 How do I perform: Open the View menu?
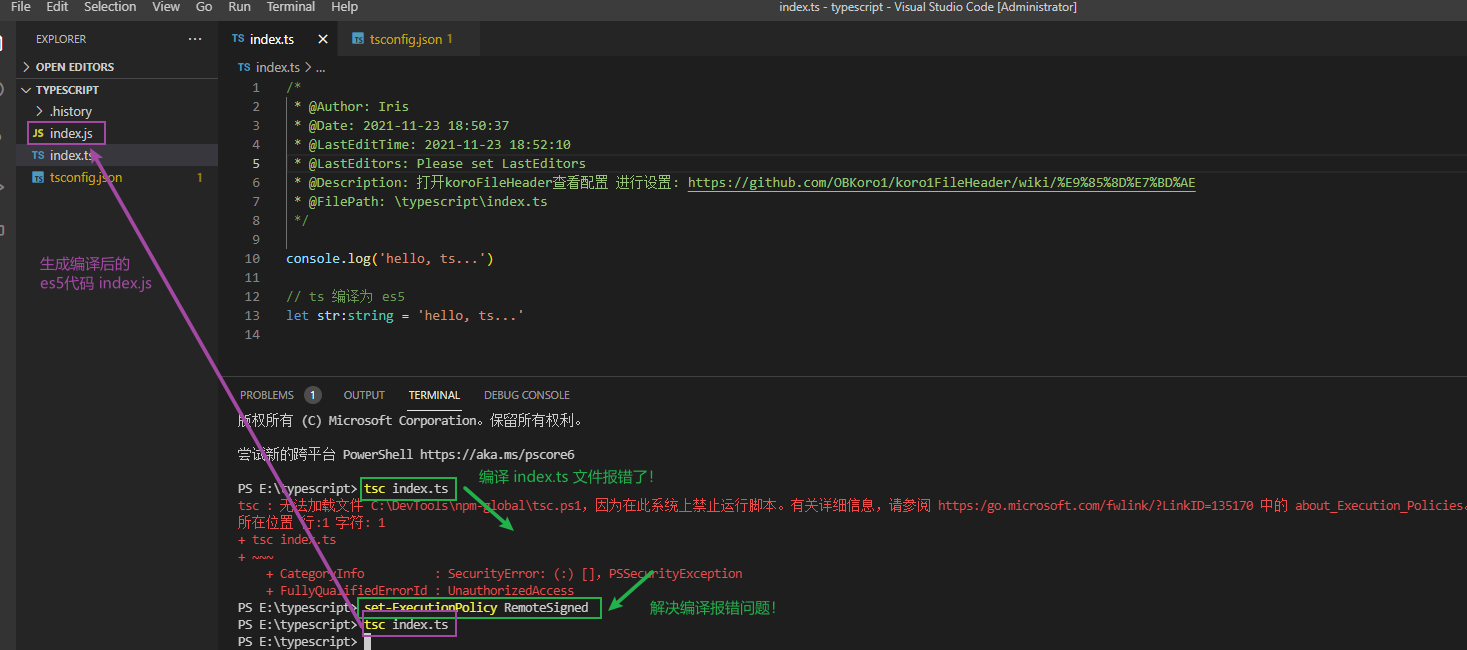tap(166, 7)
